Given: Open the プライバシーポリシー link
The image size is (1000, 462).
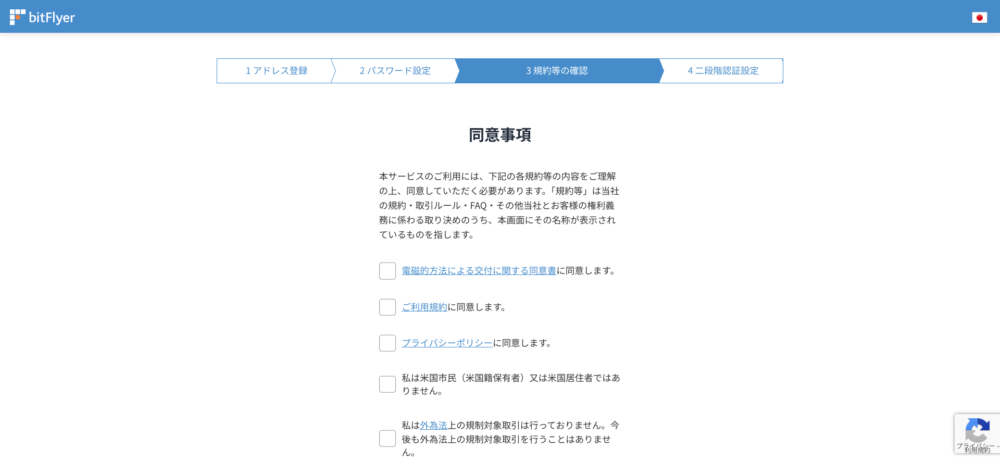Looking at the screenshot, I should pos(447,343).
